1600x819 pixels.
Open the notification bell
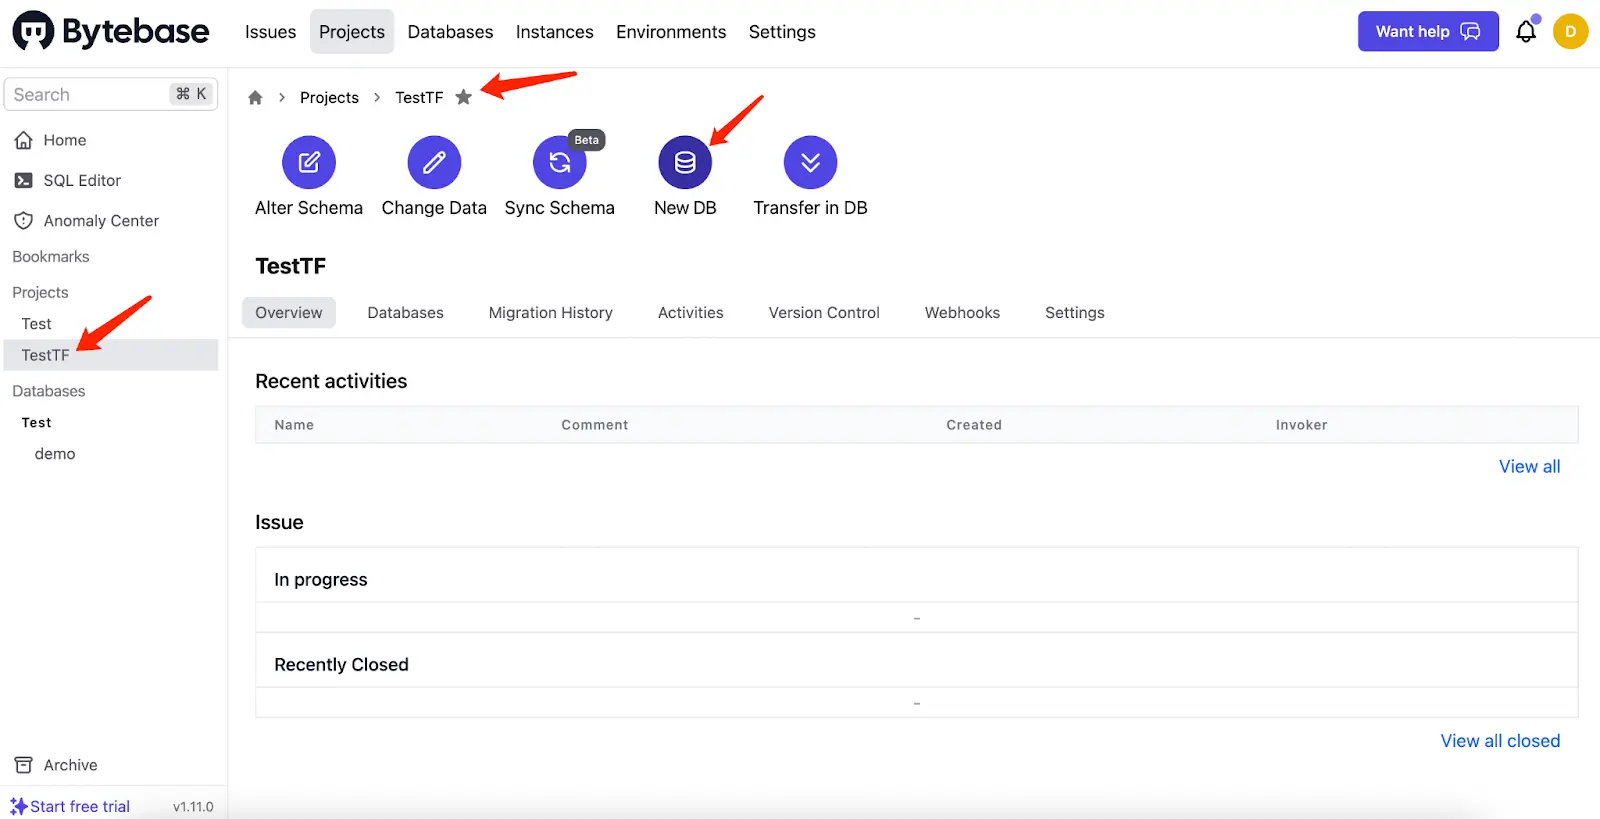[x=1526, y=31]
